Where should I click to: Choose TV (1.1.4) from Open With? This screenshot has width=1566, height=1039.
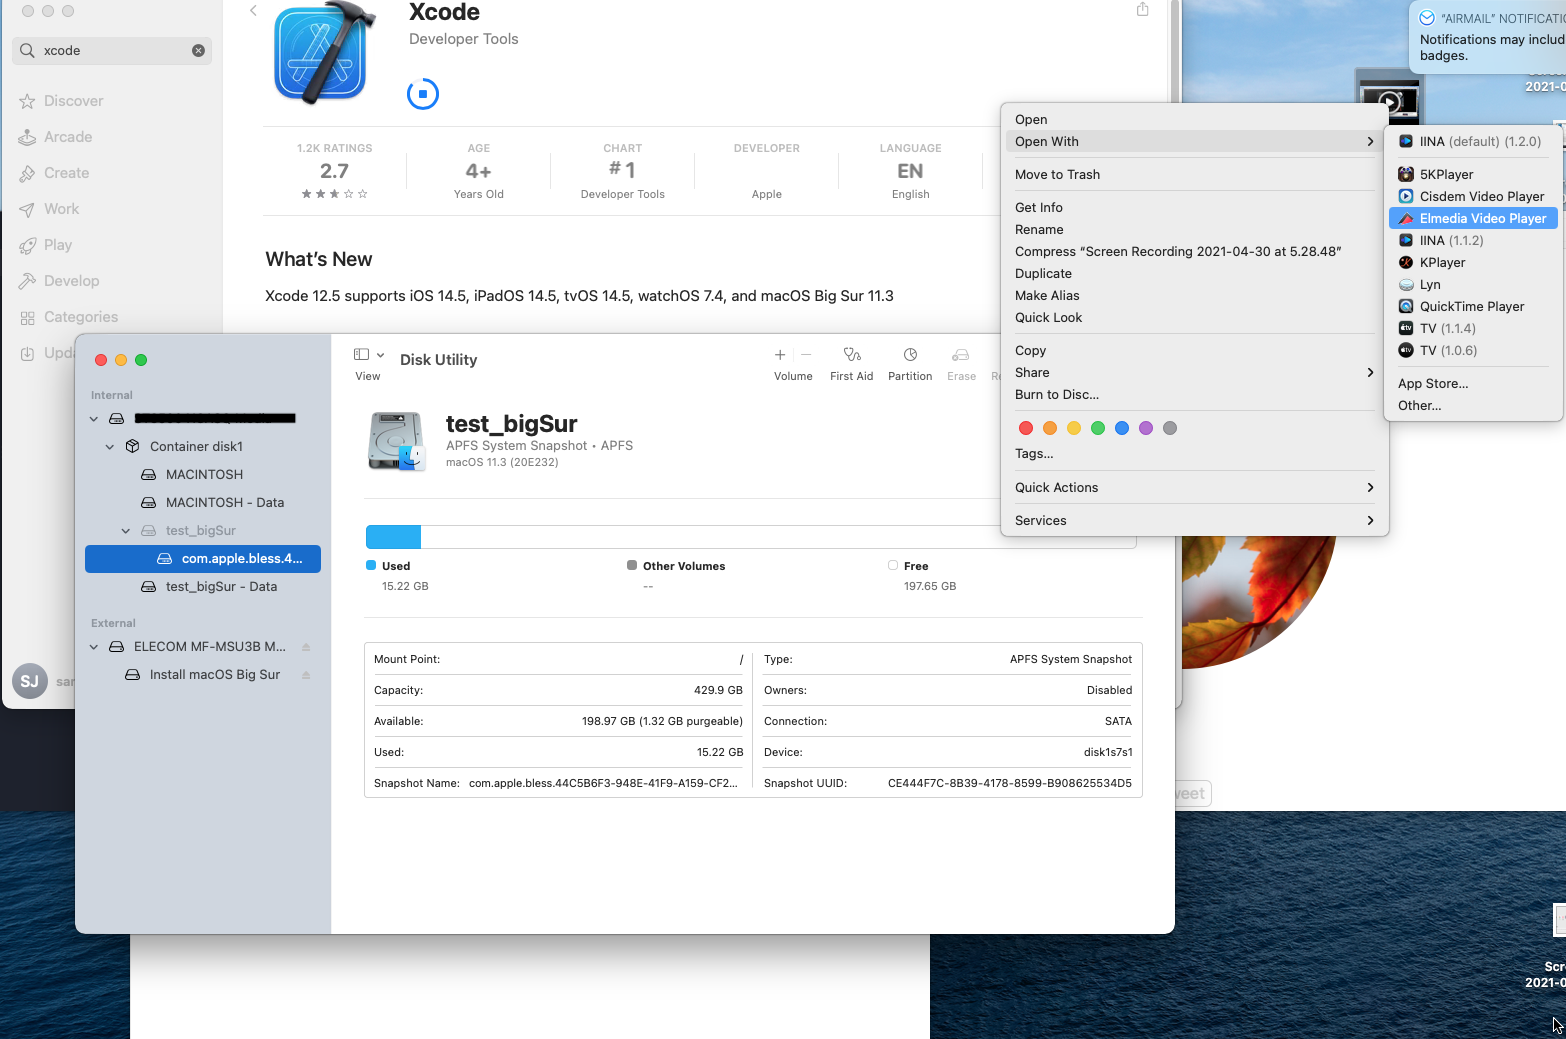coord(1473,328)
